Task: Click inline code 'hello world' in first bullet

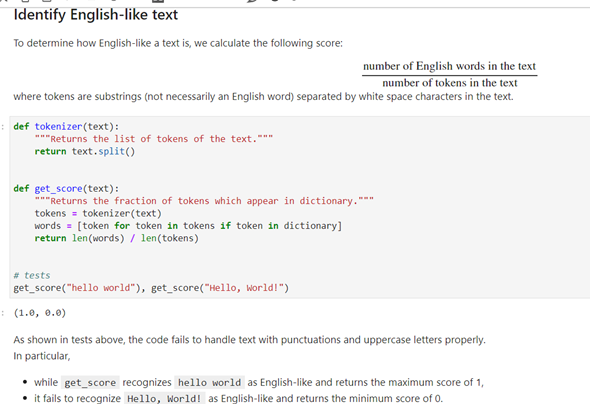Action: [x=210, y=383]
